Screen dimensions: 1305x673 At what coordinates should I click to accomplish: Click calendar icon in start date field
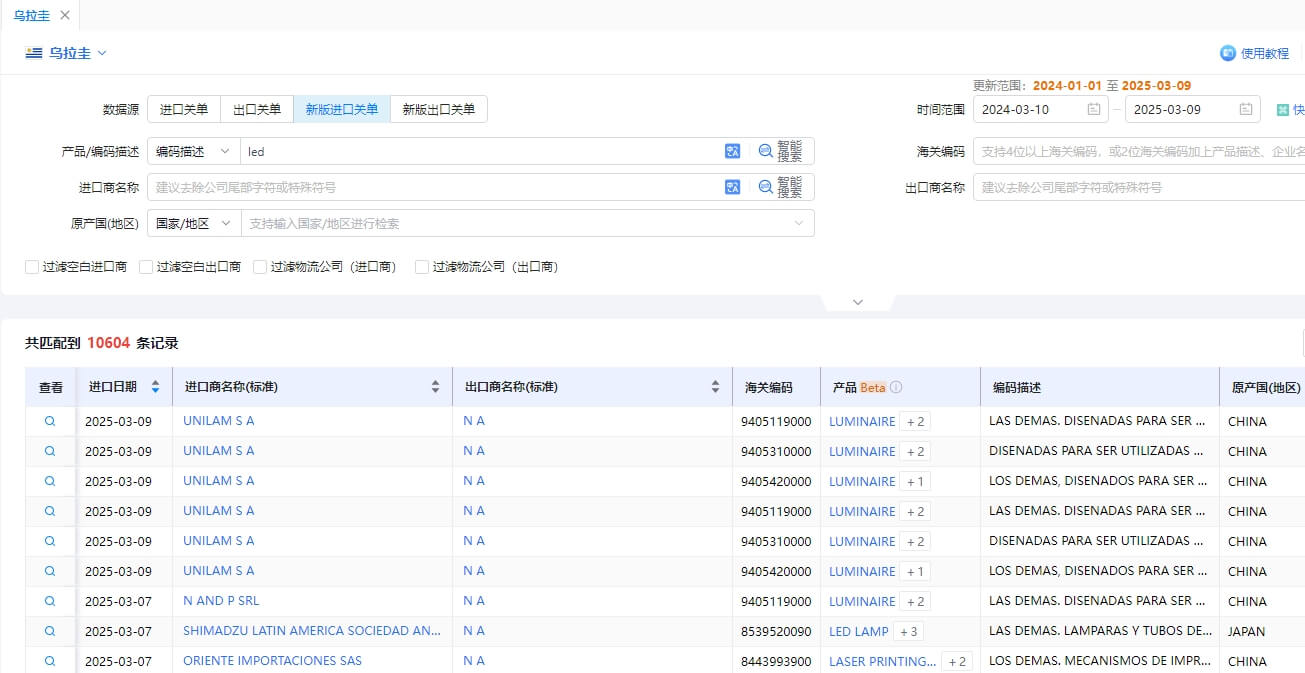click(x=1094, y=109)
